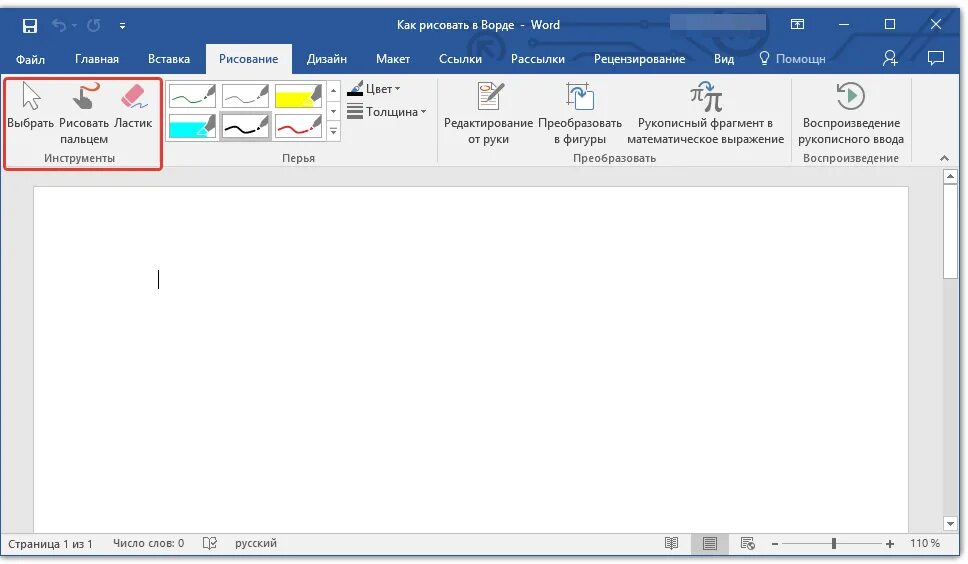968x564 pixels.
Task: Click Страница 1 из 1 in status bar
Action: click(50, 544)
